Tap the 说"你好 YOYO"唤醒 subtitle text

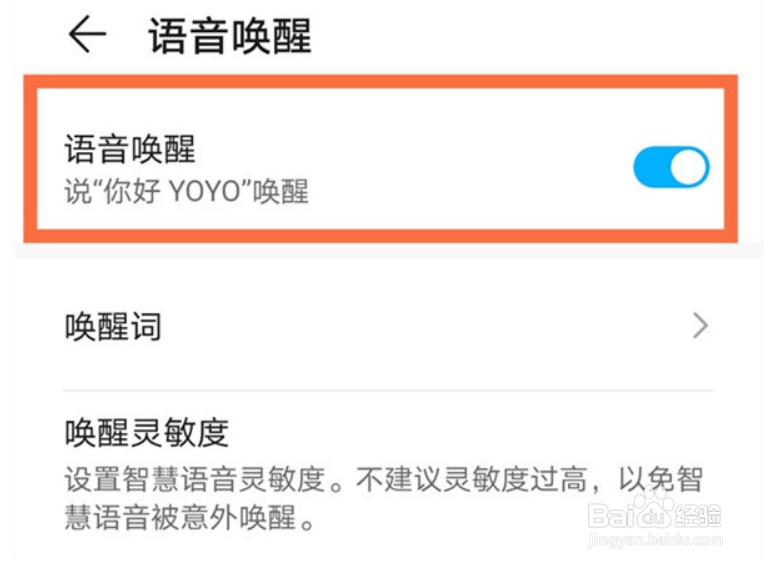(x=187, y=191)
